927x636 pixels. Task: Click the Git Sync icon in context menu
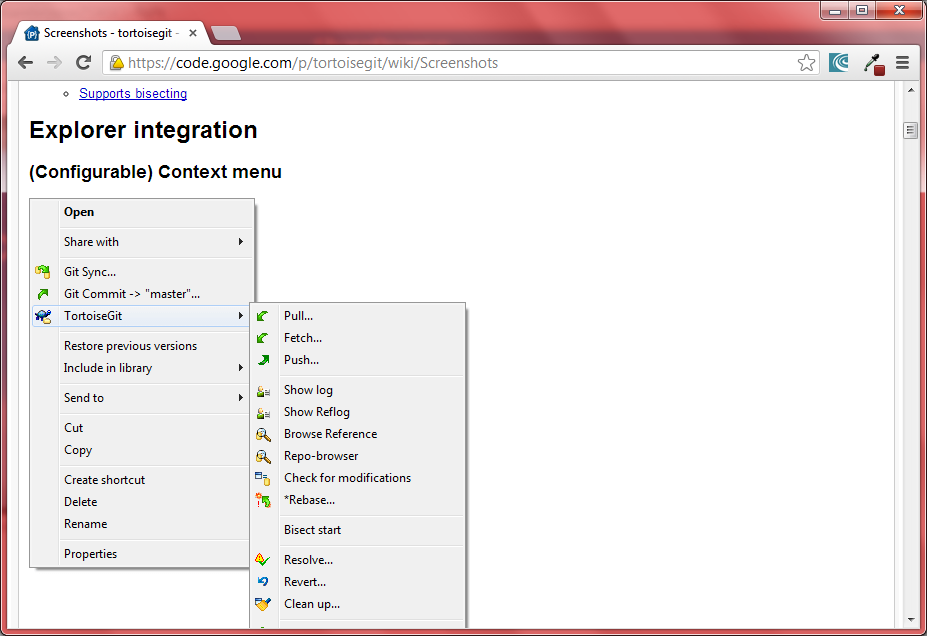click(43, 272)
